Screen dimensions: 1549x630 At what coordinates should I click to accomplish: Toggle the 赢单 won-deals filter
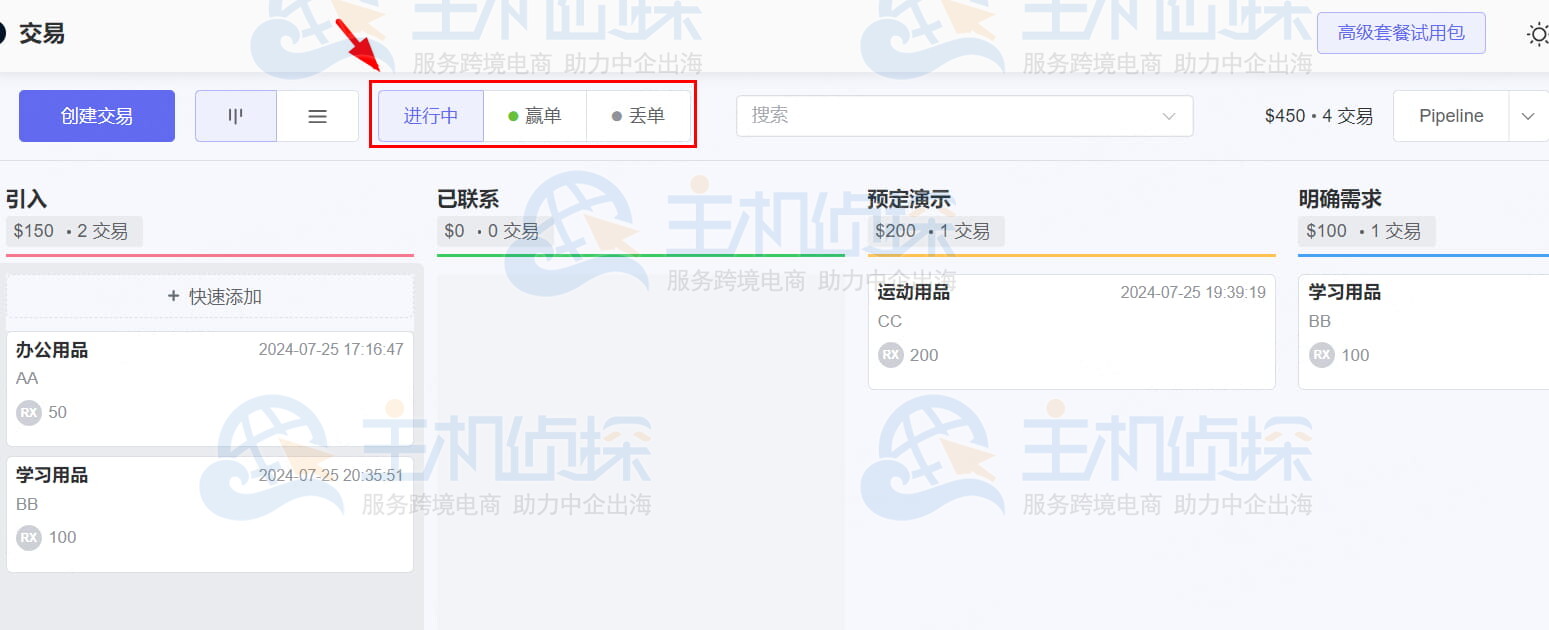(x=538, y=114)
